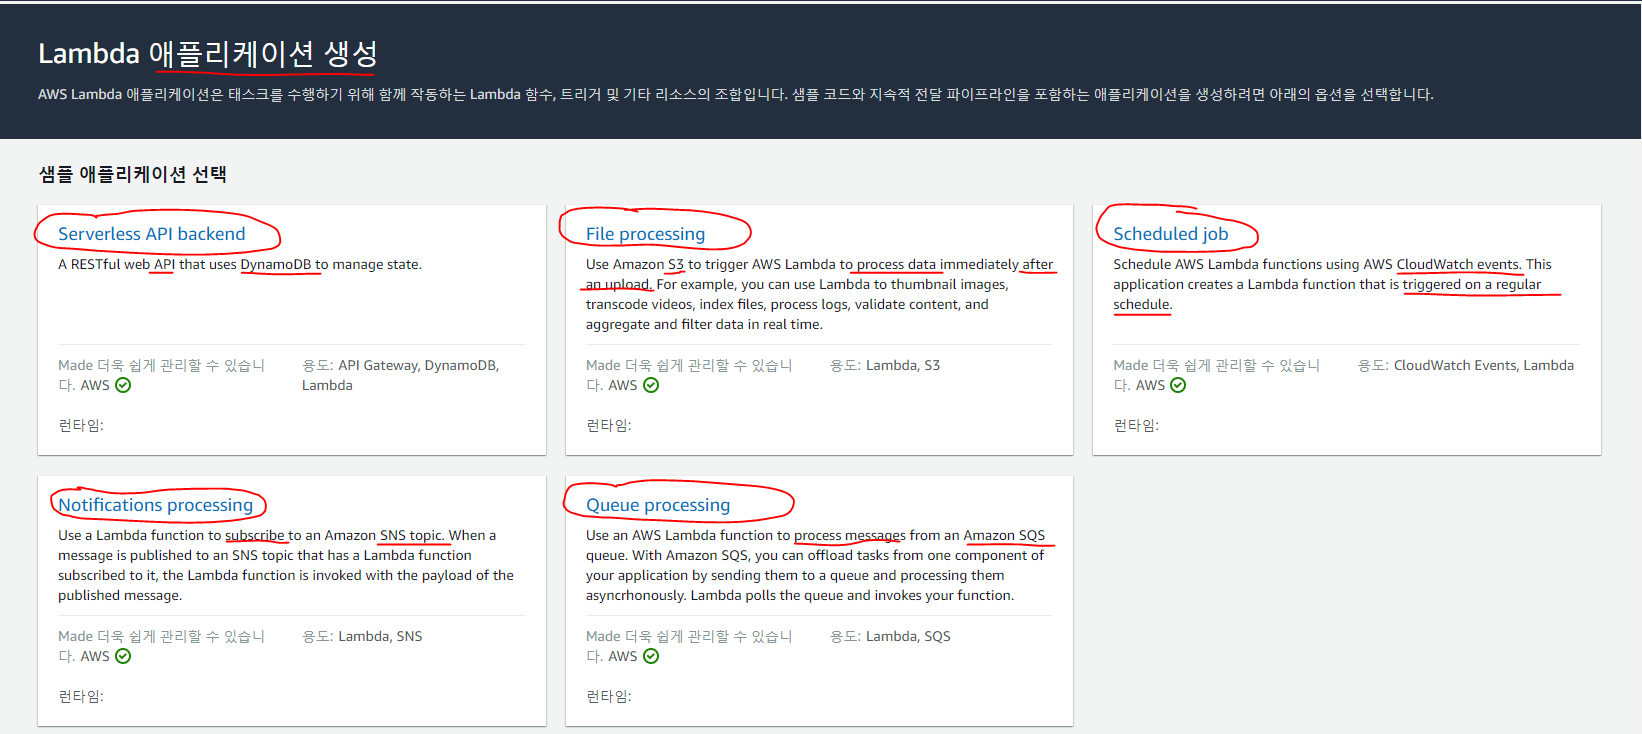The height and width of the screenshot is (734, 1642).
Task: Click the header paragraph starting 'AWS Lambda 애플리케이션은'
Action: (x=736, y=94)
